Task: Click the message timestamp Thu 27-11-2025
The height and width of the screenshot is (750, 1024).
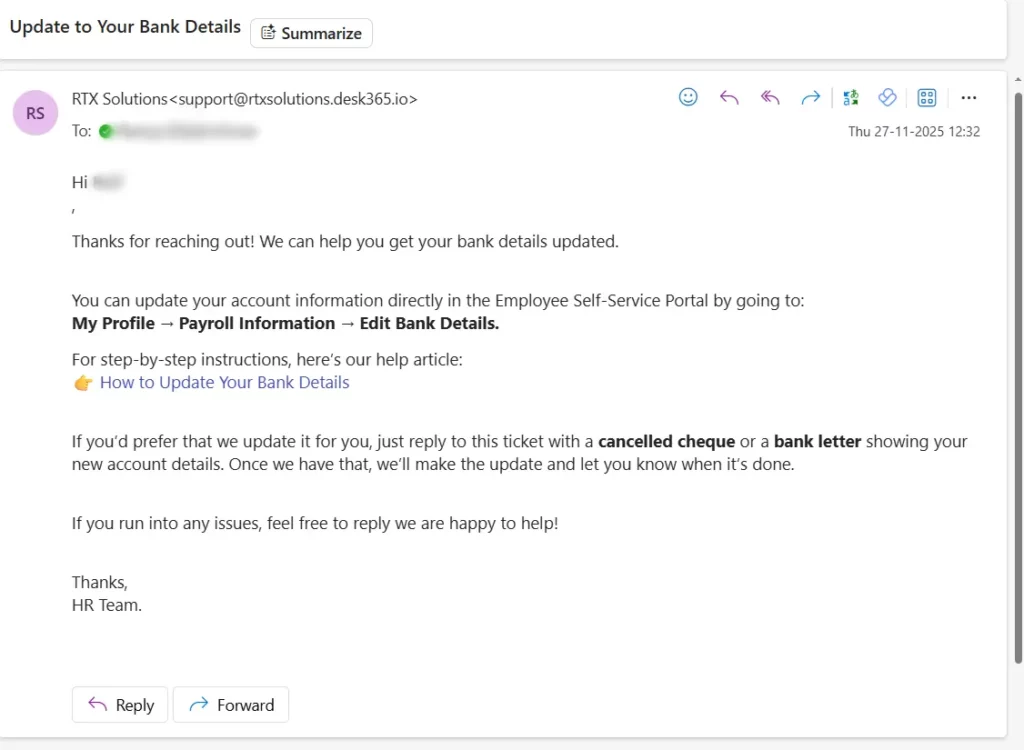Action: coord(913,131)
